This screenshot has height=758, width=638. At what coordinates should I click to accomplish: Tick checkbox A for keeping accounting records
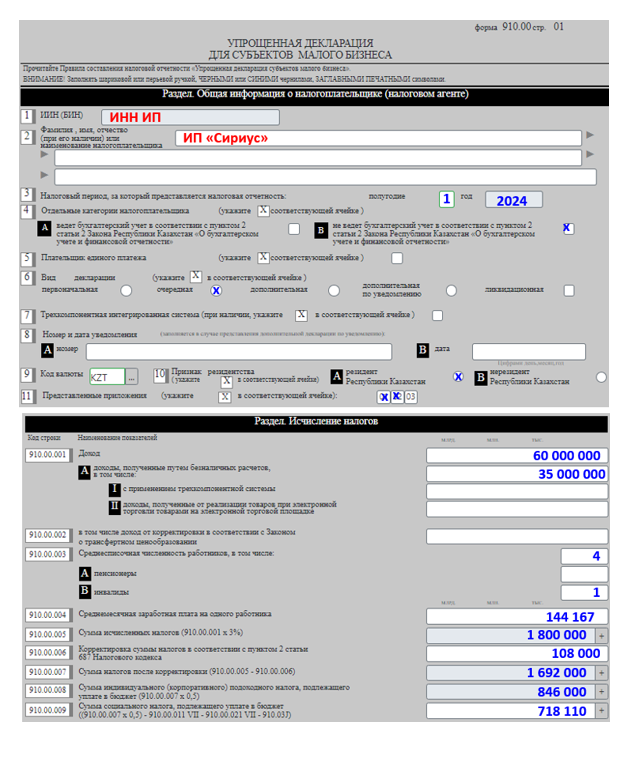tap(293, 229)
